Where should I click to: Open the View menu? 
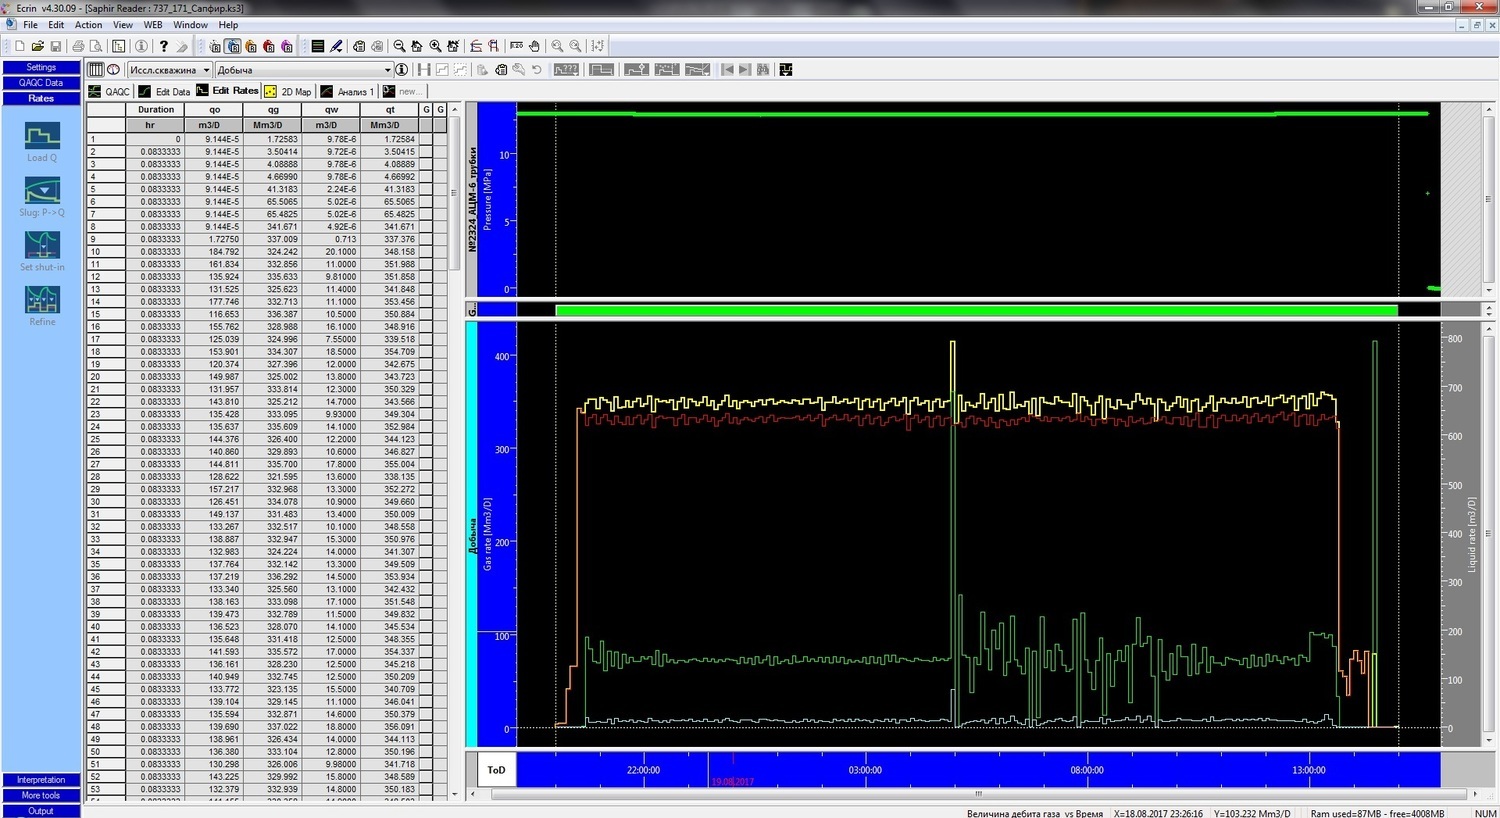(123, 25)
